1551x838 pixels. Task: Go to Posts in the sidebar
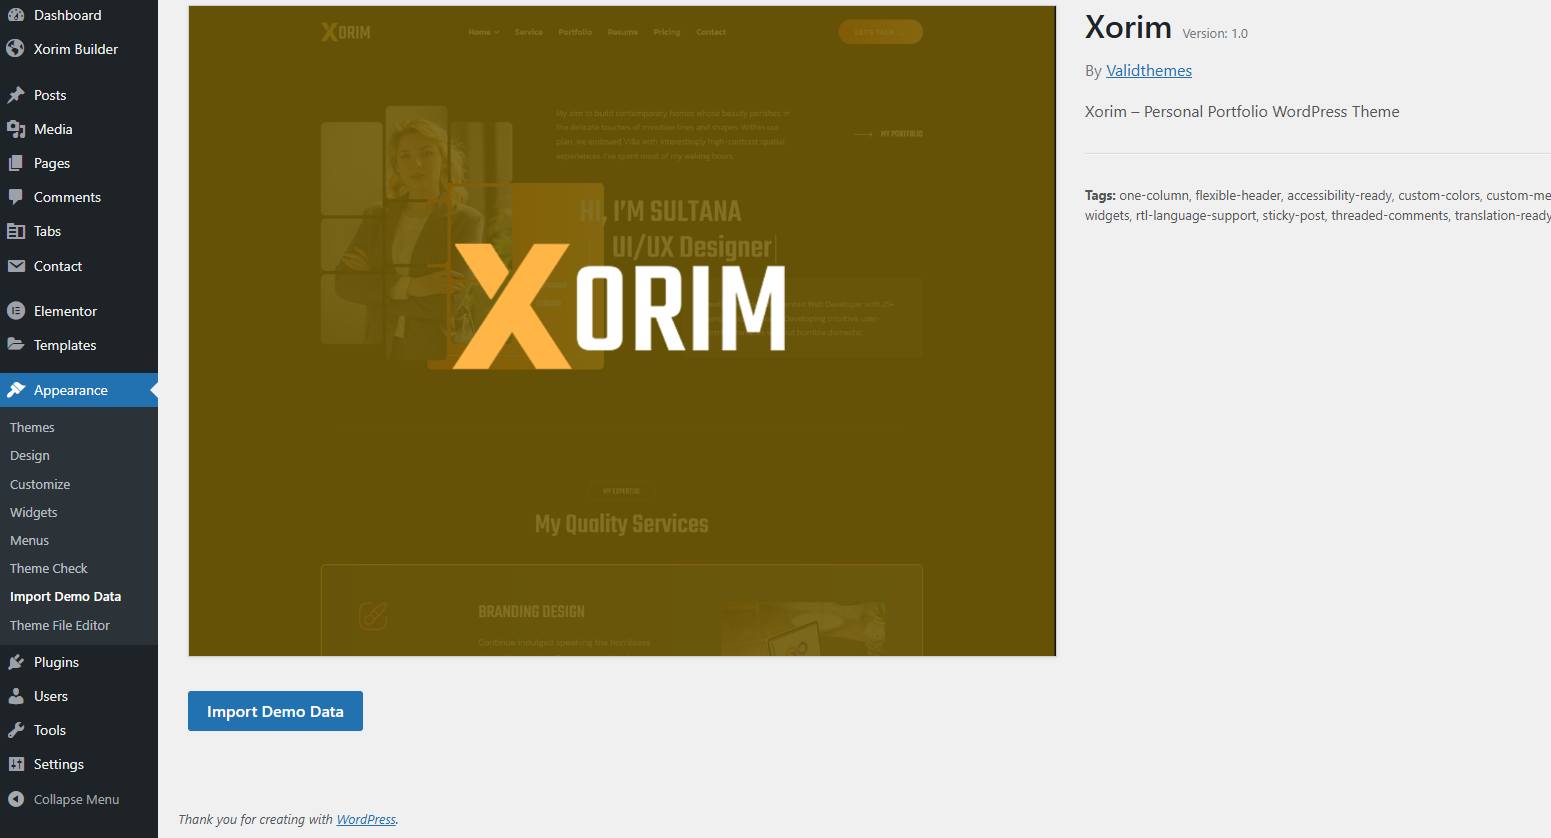coord(79,95)
